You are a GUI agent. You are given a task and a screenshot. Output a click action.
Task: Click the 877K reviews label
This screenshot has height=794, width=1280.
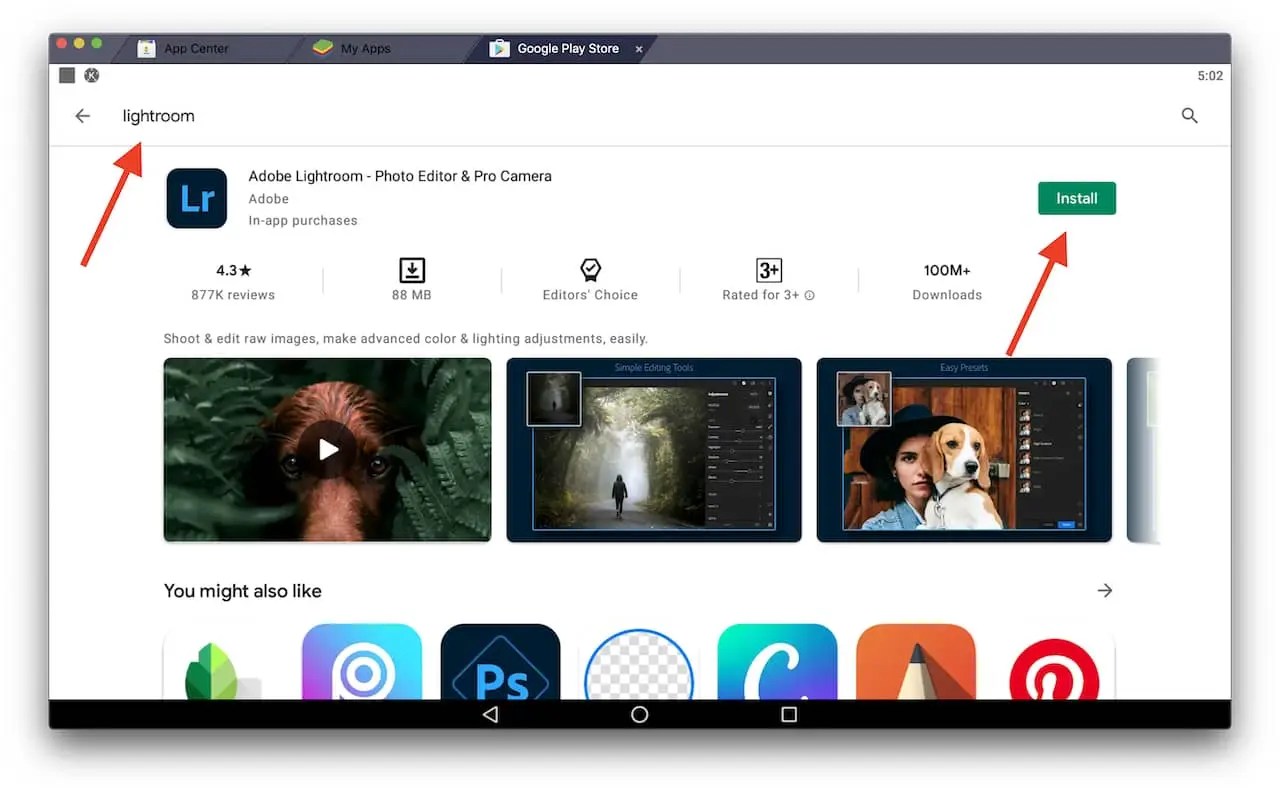click(233, 295)
